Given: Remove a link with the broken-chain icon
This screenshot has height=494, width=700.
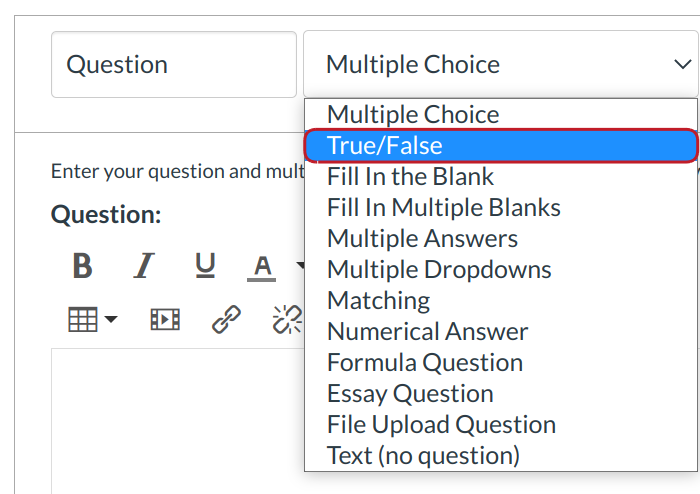Looking at the screenshot, I should [288, 319].
